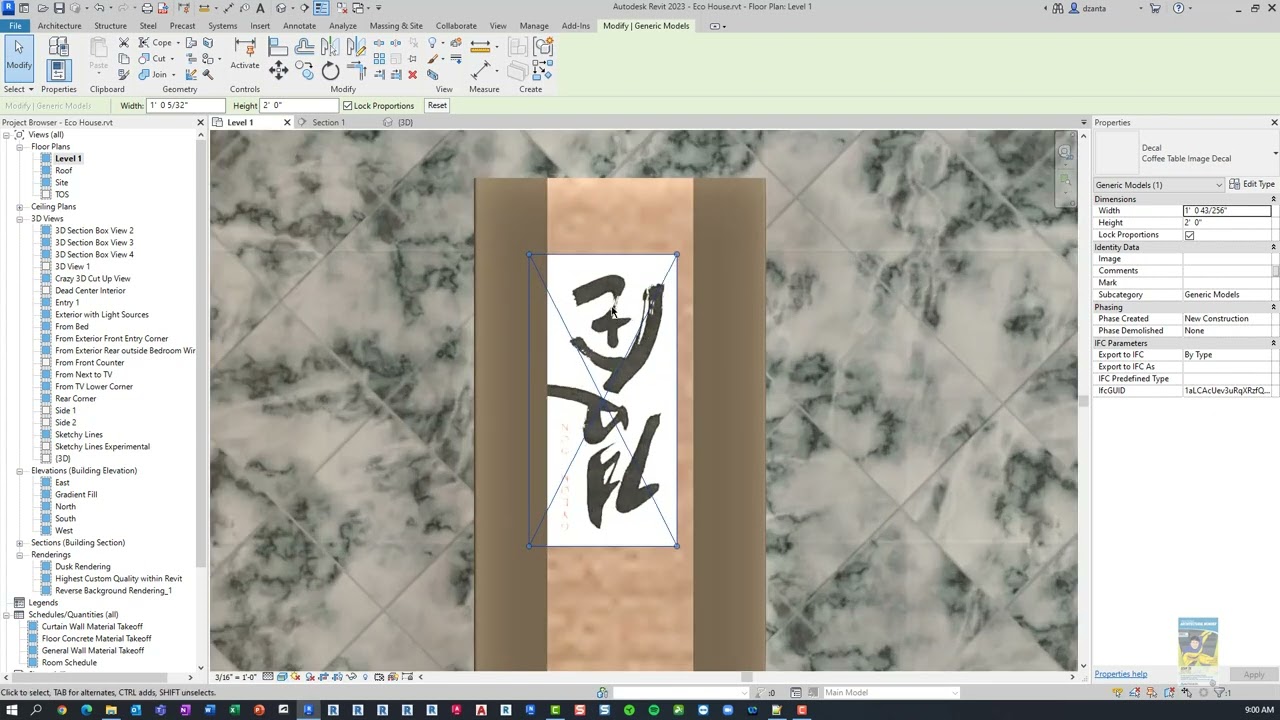The image size is (1280, 720).
Task: Expand the Ceiling Plans tree node
Action: click(x=20, y=207)
